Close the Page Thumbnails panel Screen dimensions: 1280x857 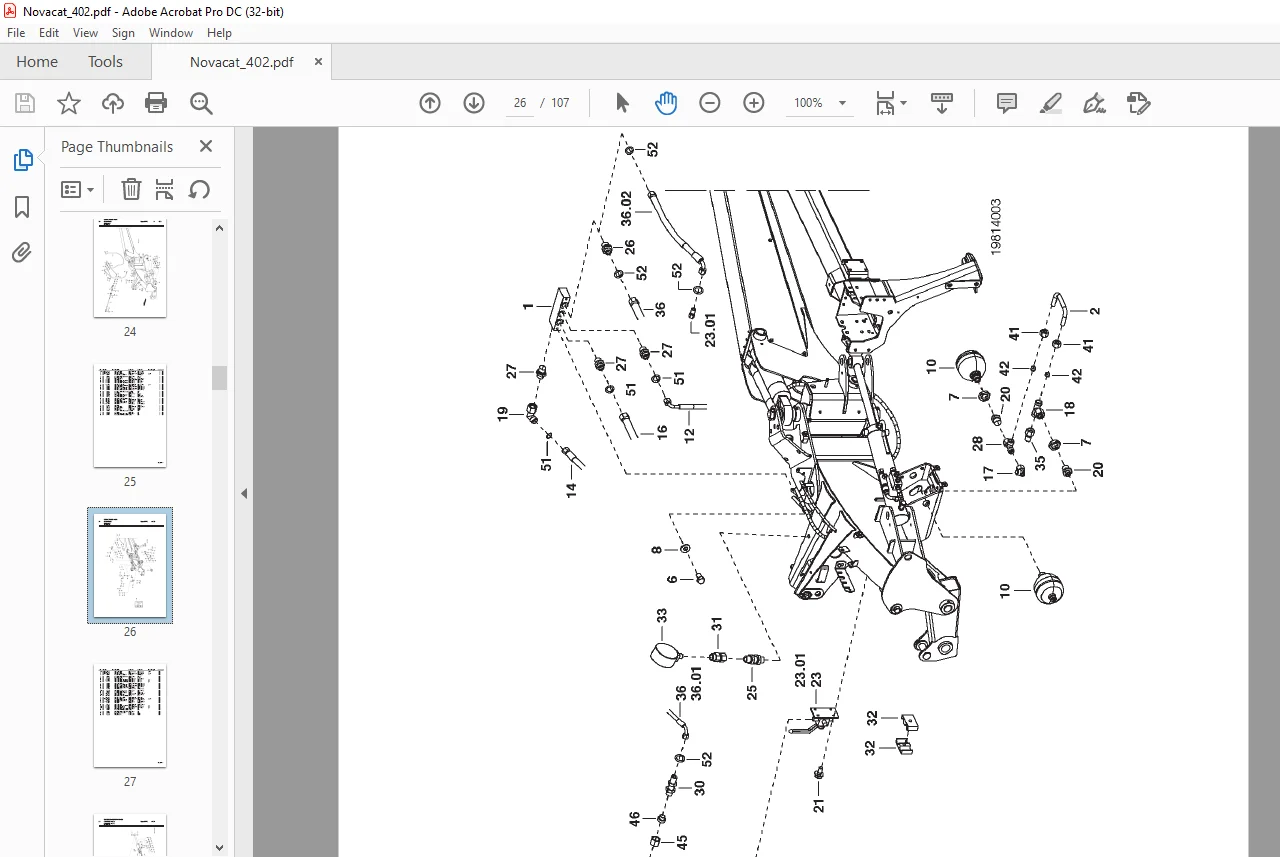pos(206,146)
